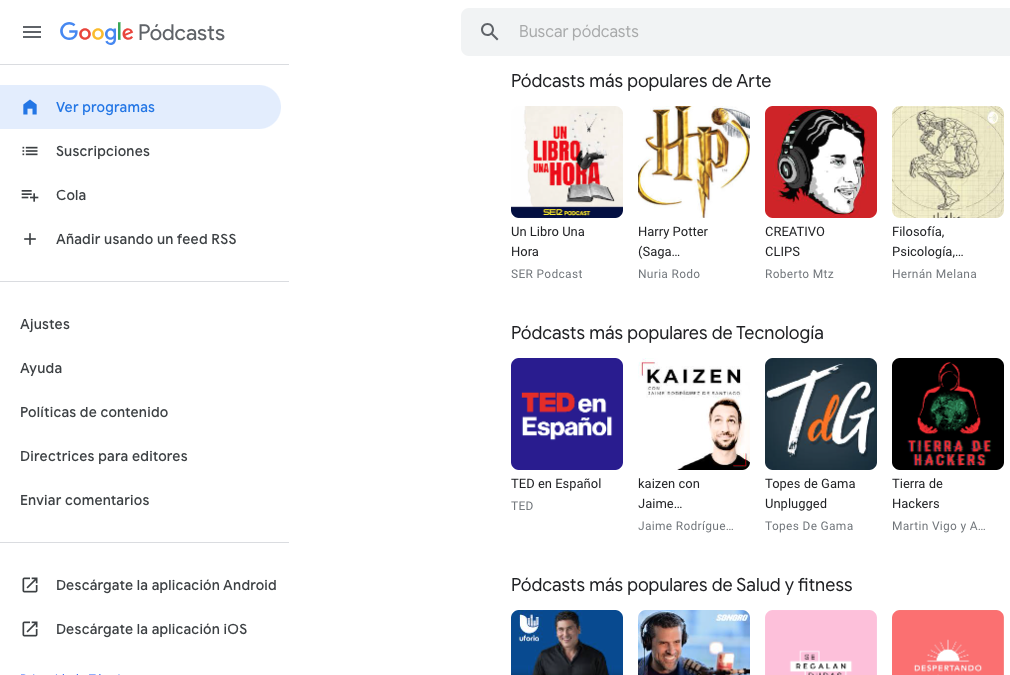Viewport: 1010px width, 675px height.
Task: Click external link icon for iOS app
Action: click(x=30, y=629)
